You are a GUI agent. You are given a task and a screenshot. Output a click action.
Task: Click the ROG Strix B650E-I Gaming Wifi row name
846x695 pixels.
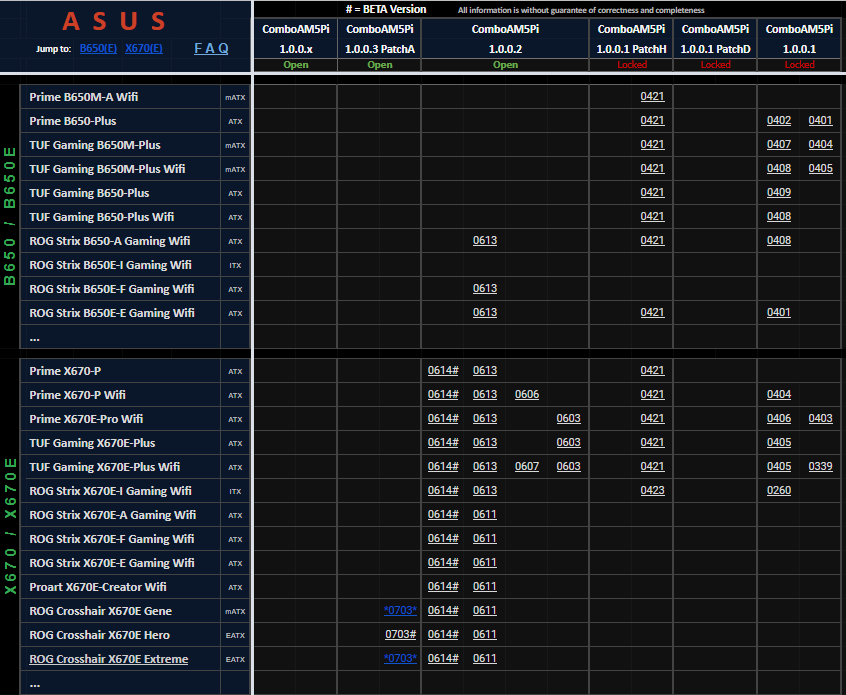tap(110, 265)
